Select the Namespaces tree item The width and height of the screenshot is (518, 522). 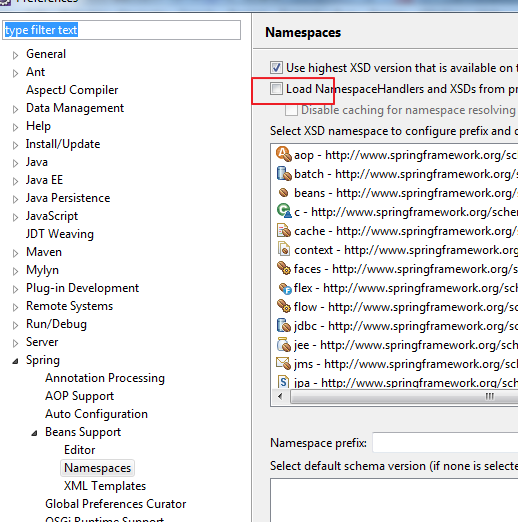pyautogui.click(x=97, y=468)
